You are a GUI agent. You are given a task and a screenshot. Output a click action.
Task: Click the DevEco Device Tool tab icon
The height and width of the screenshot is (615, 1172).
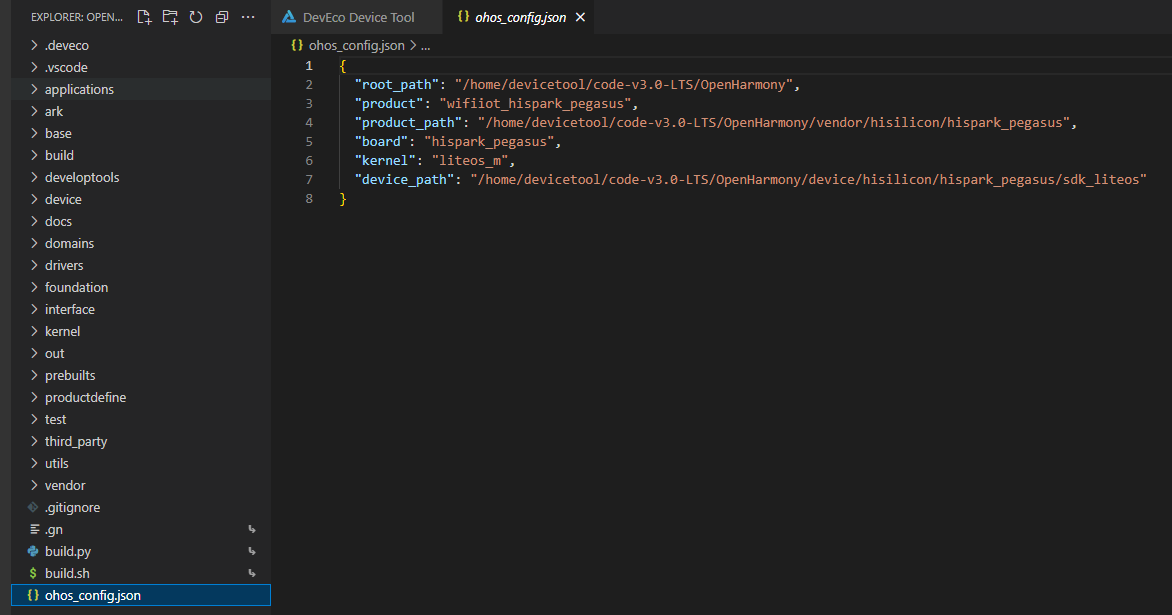click(289, 17)
